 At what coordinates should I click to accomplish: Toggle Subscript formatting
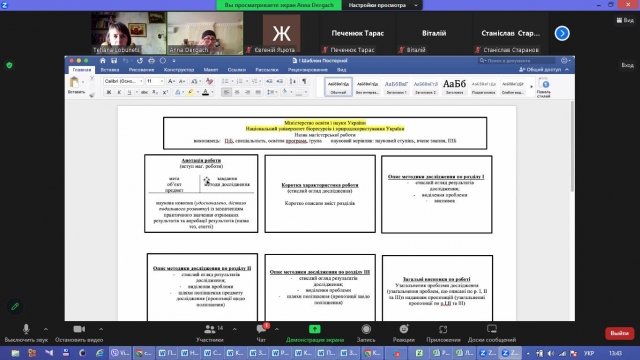coord(155,93)
